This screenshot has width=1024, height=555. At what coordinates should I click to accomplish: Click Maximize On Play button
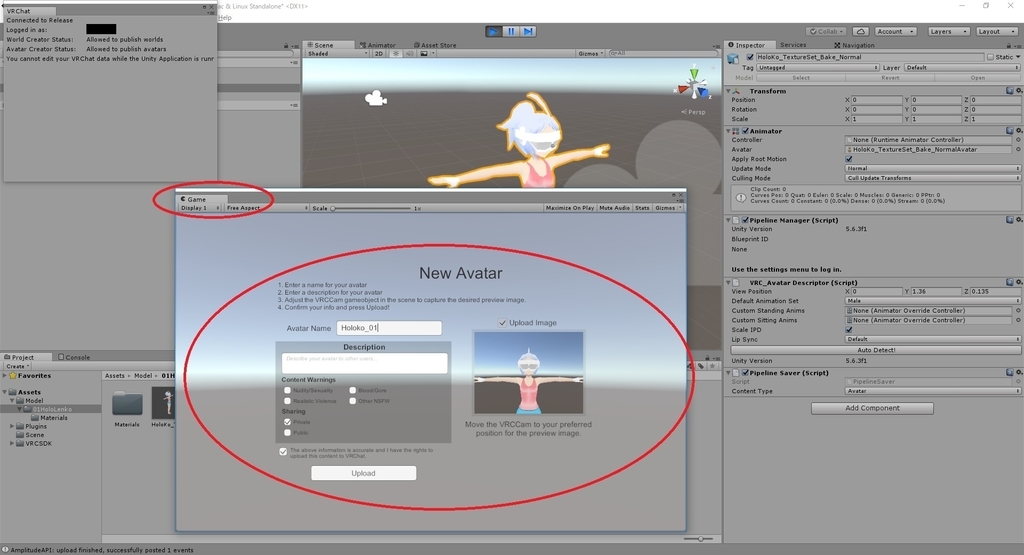pyautogui.click(x=569, y=208)
